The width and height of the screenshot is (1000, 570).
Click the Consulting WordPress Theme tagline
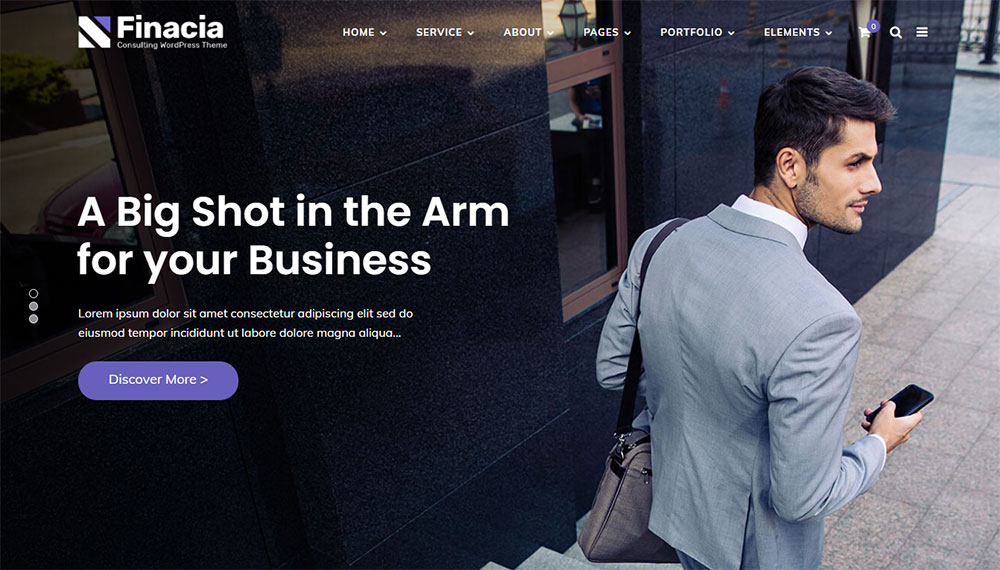point(172,45)
